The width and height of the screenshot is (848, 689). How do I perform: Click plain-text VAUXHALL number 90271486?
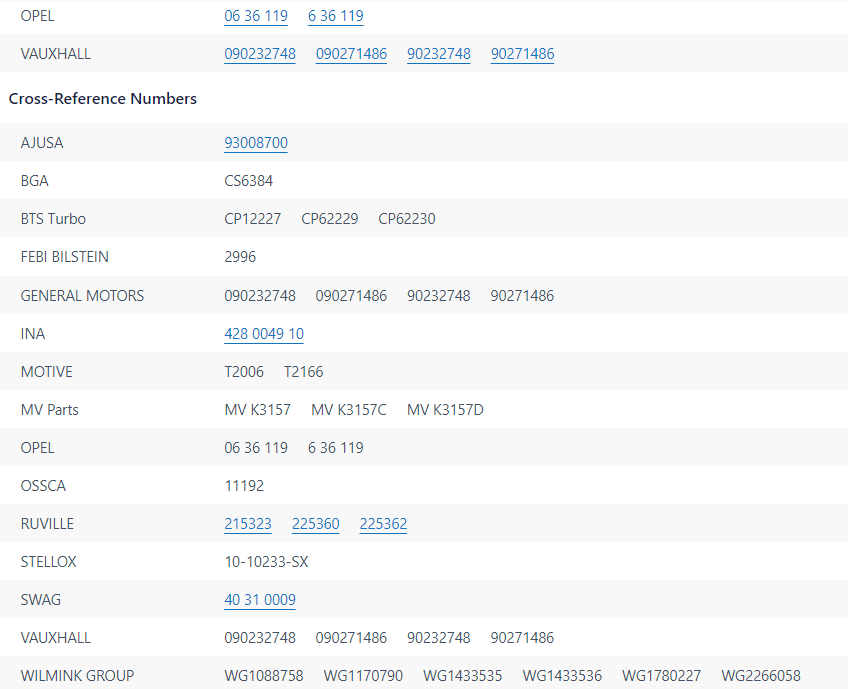pyautogui.click(x=522, y=638)
